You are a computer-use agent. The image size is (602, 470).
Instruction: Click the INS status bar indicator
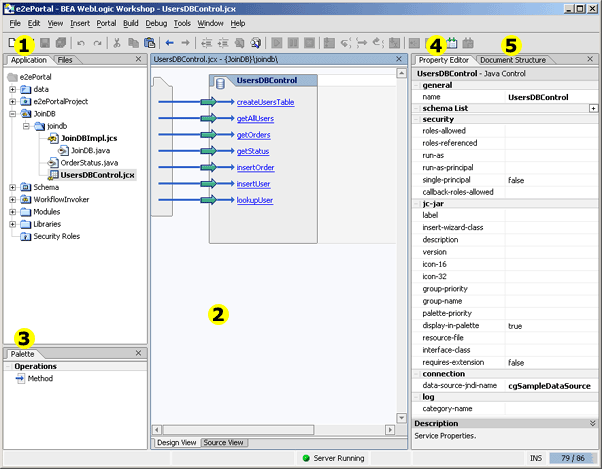(x=536, y=458)
